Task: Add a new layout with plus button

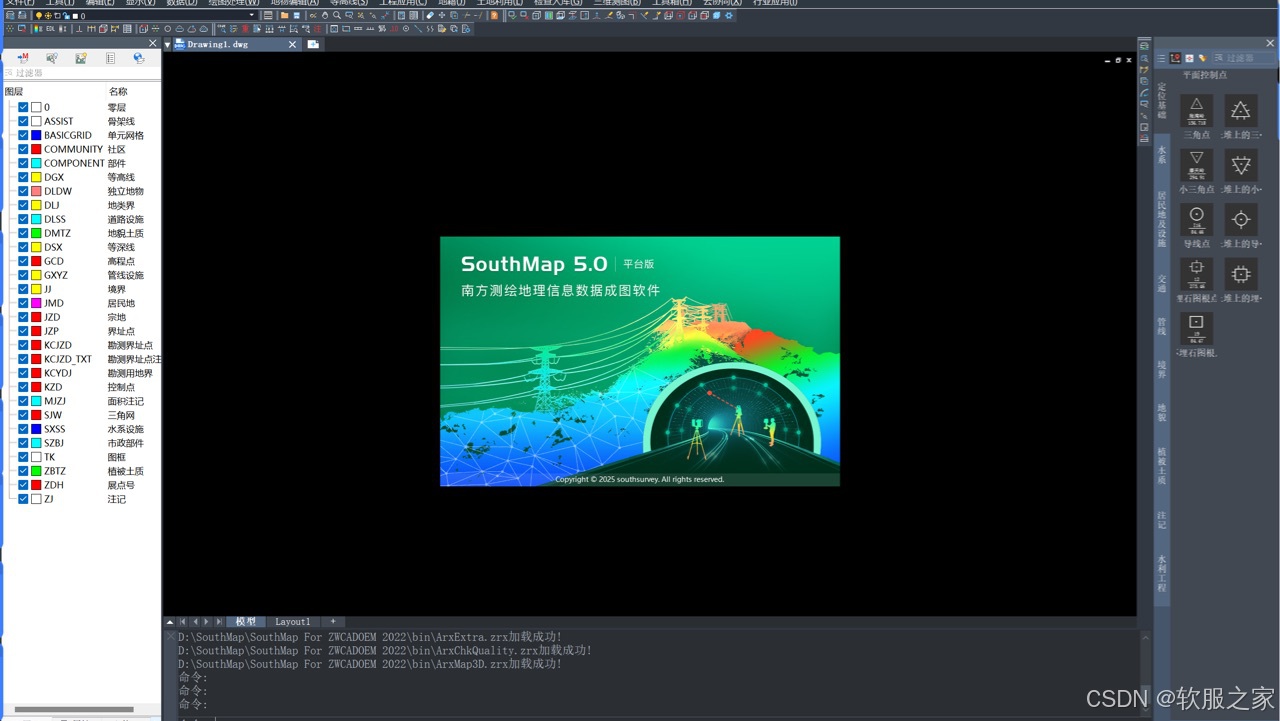Action: point(333,622)
